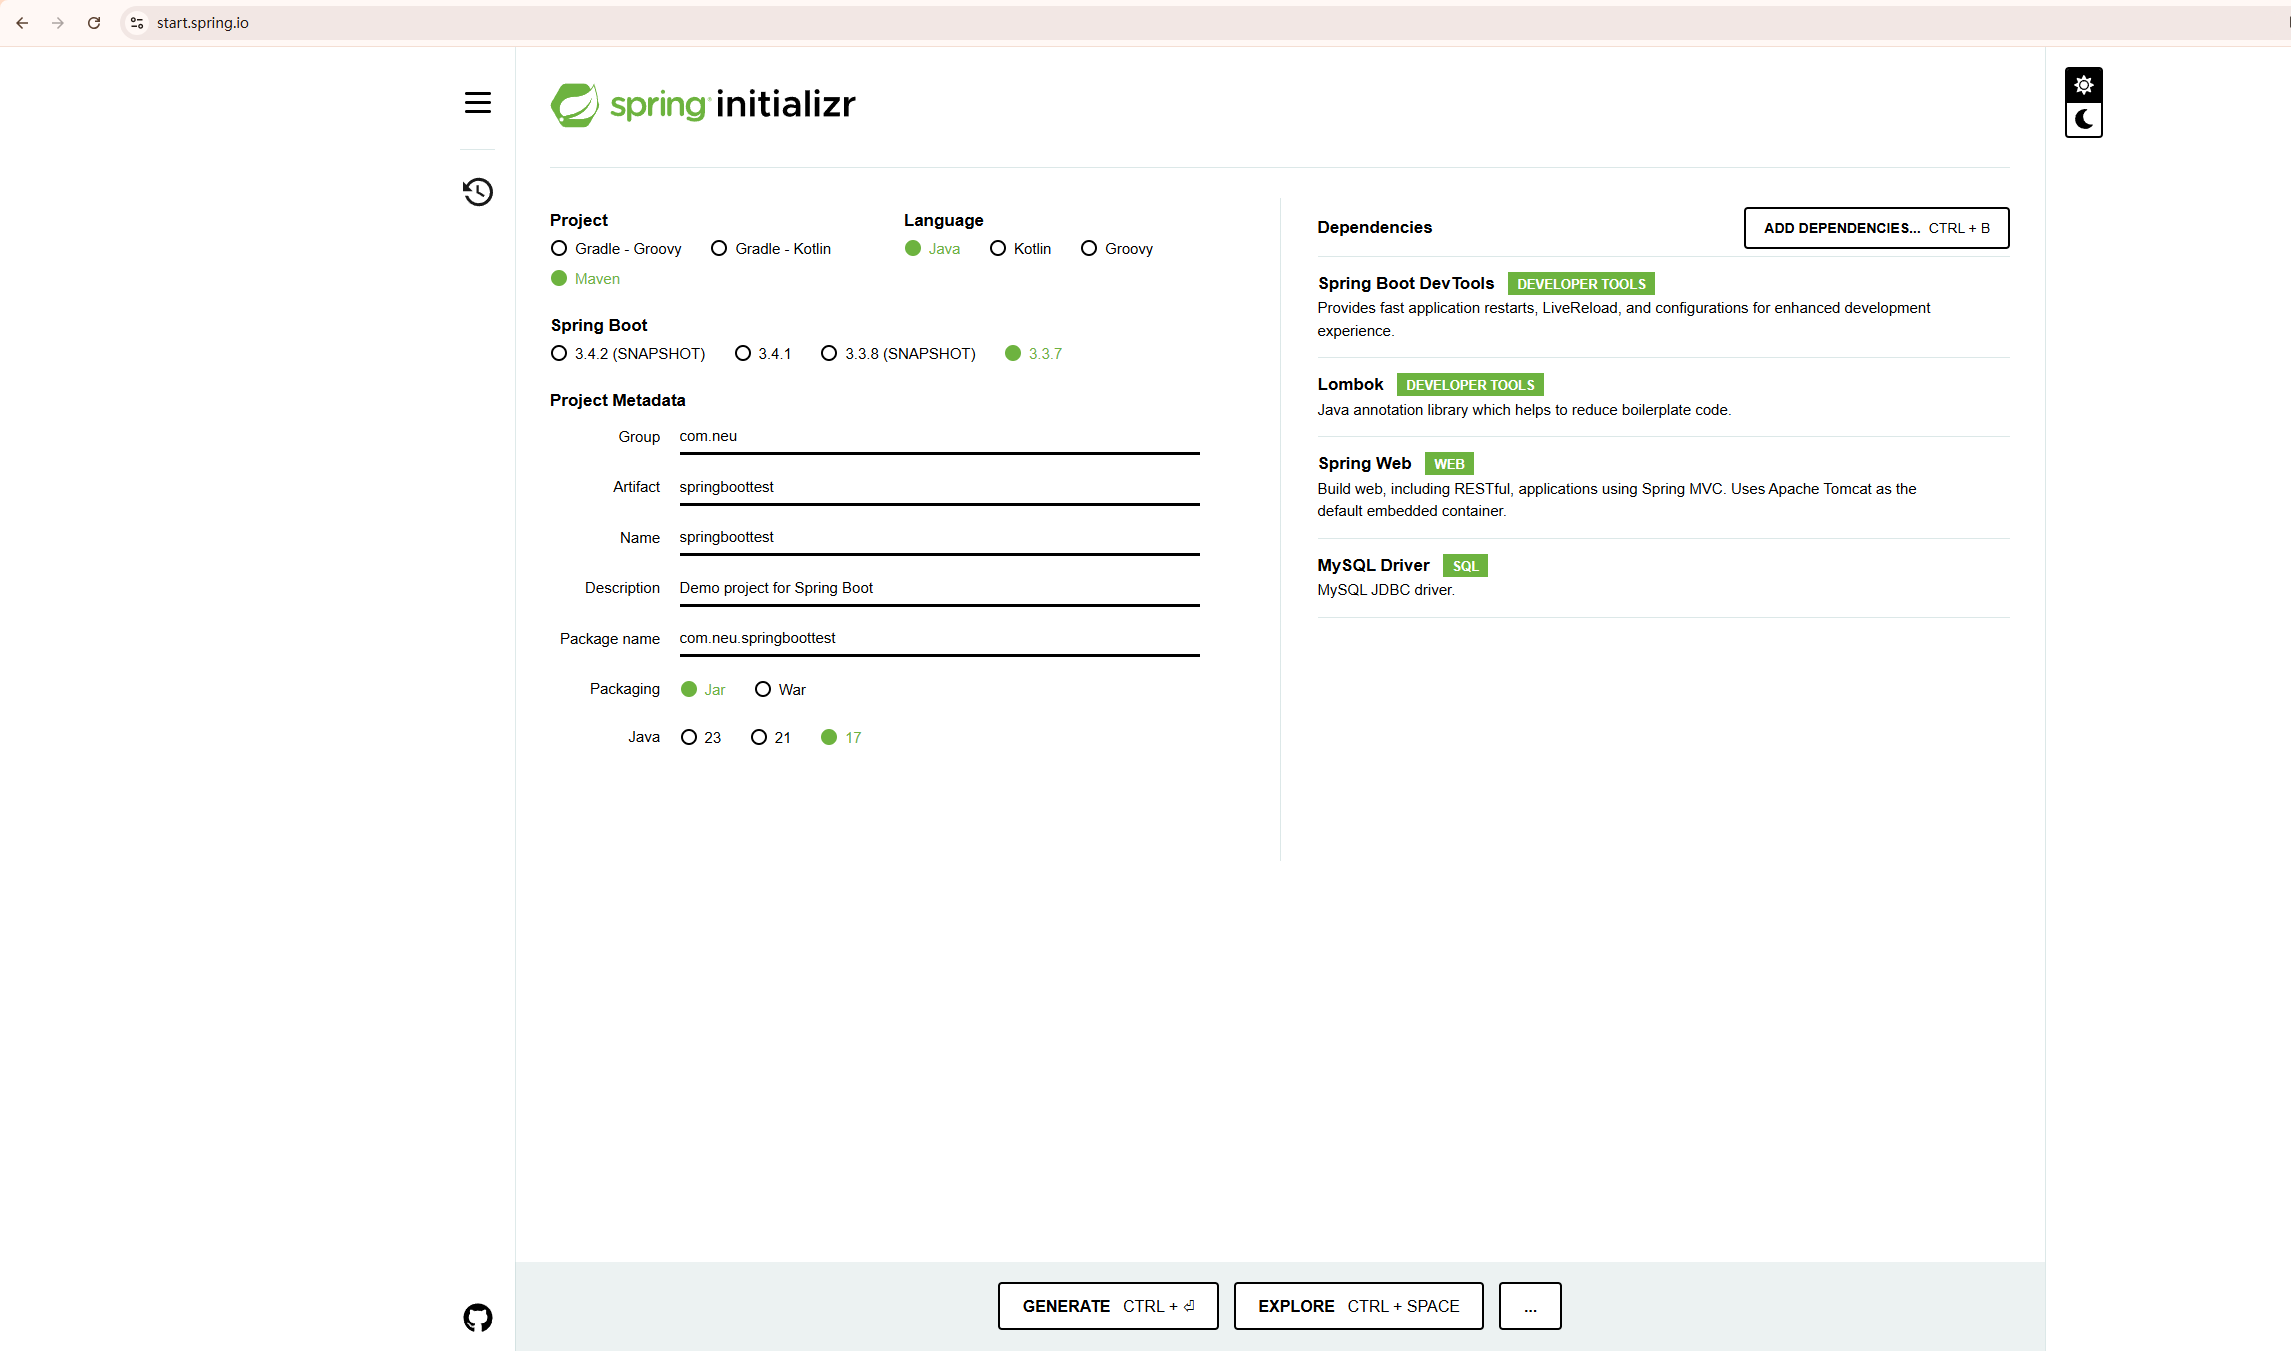Image resolution: width=2291 pixels, height=1351 pixels.
Task: Switch to dark theme moon icon
Action: point(2083,120)
